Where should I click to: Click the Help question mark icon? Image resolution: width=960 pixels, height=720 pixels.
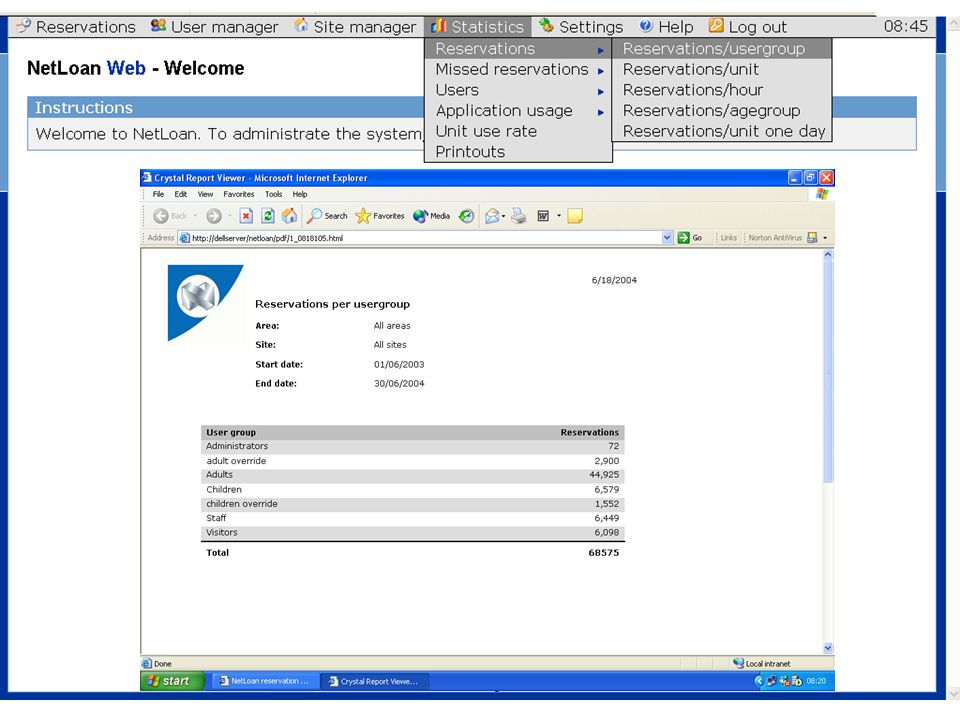coord(646,26)
